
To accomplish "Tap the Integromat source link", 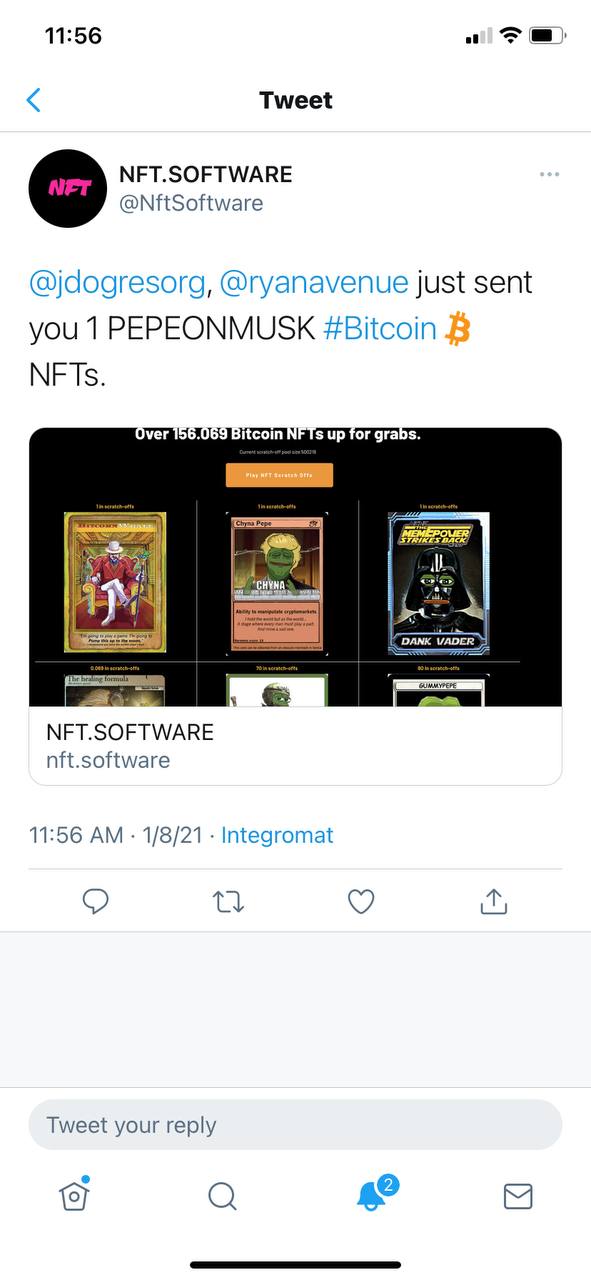I will coord(277,835).
